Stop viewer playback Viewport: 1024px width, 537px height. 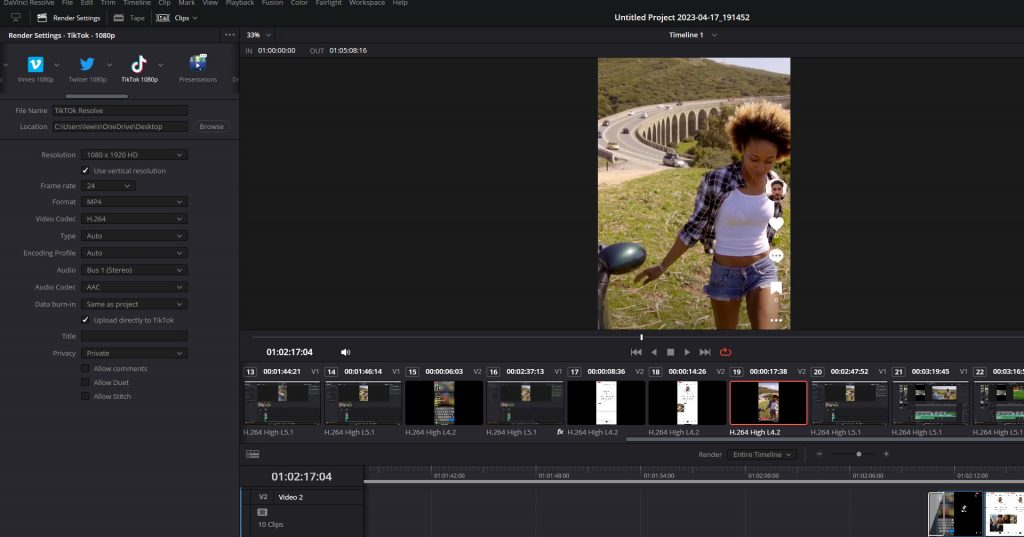tap(670, 352)
